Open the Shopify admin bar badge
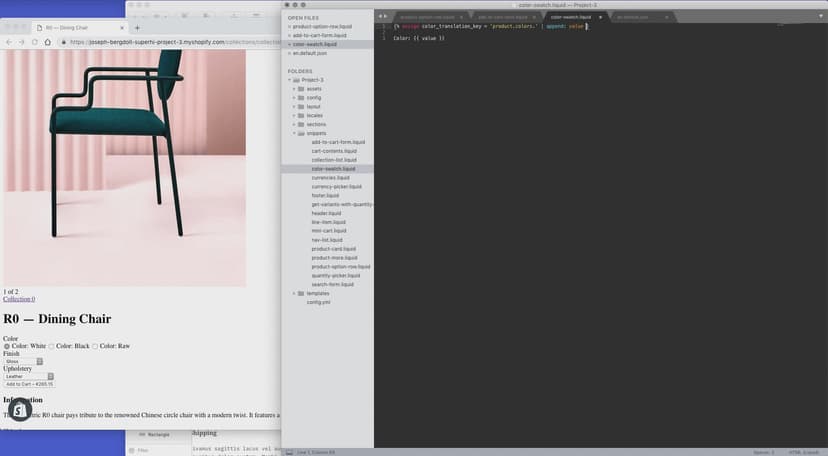This screenshot has width=828, height=456. (20, 411)
